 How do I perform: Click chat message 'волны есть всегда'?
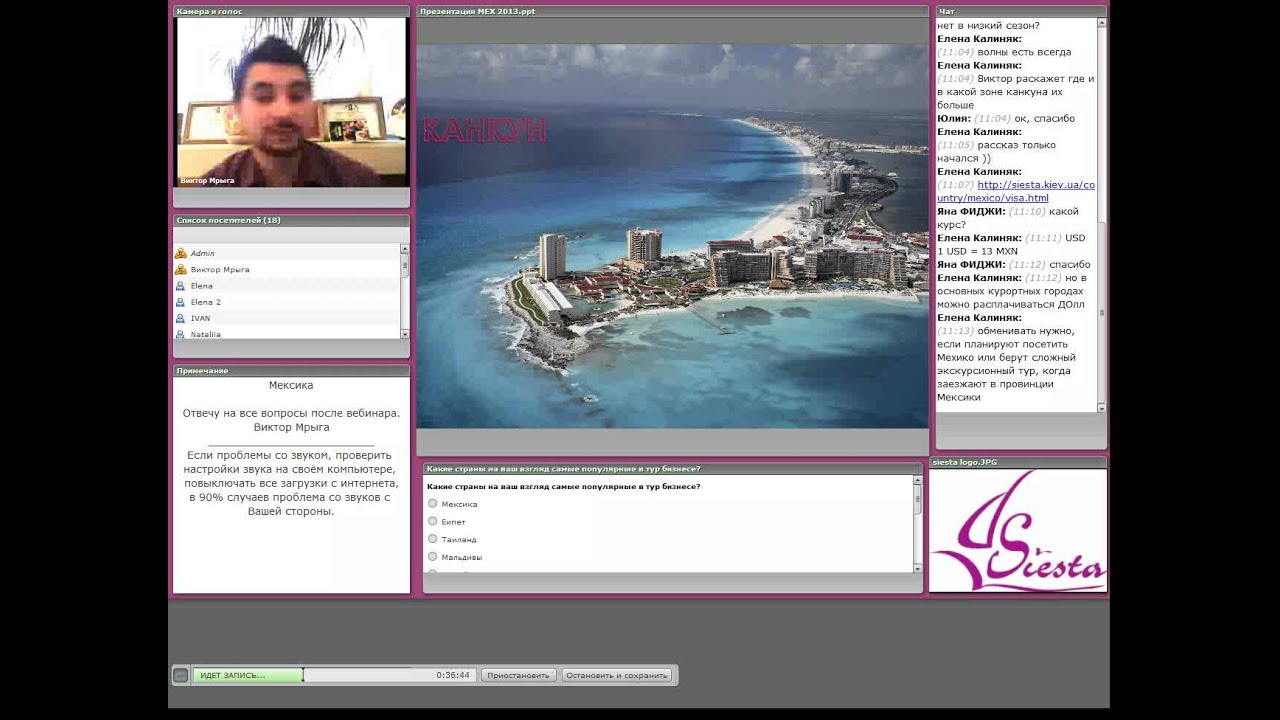click(1024, 52)
